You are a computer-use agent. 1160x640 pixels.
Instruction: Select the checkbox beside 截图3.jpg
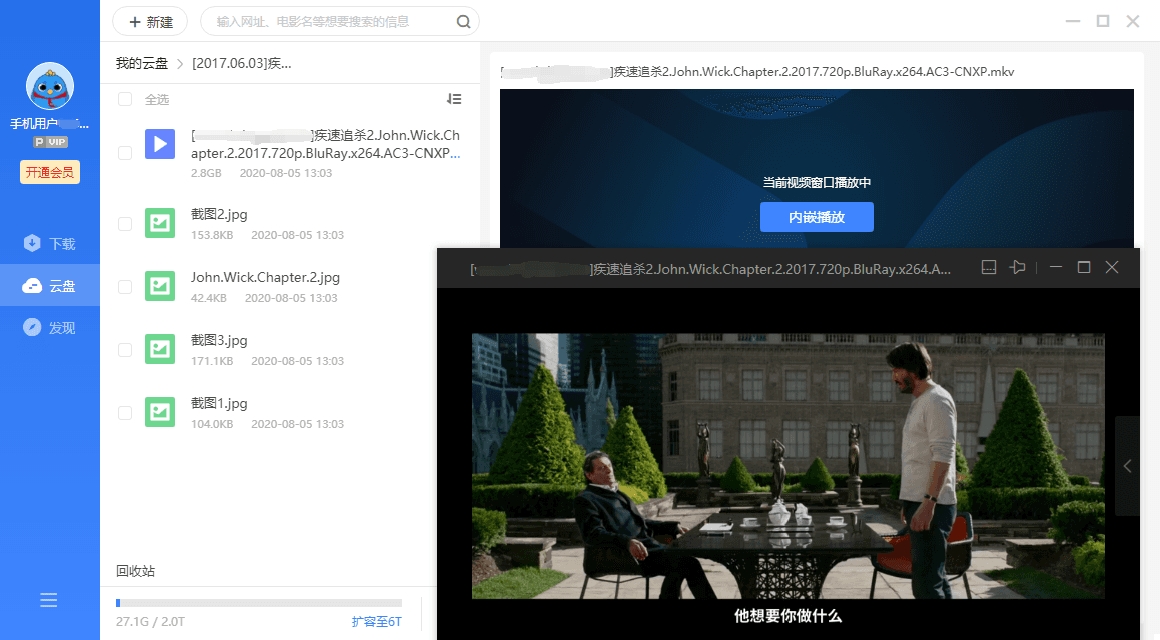pyautogui.click(x=125, y=350)
